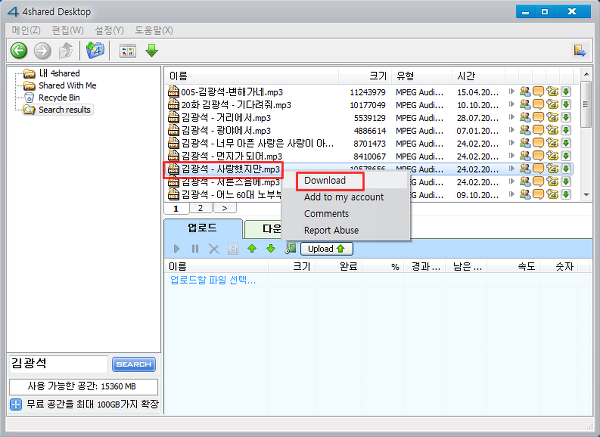Click the share icon for 김광석 - 먼지가 되어.mp3

525,156
